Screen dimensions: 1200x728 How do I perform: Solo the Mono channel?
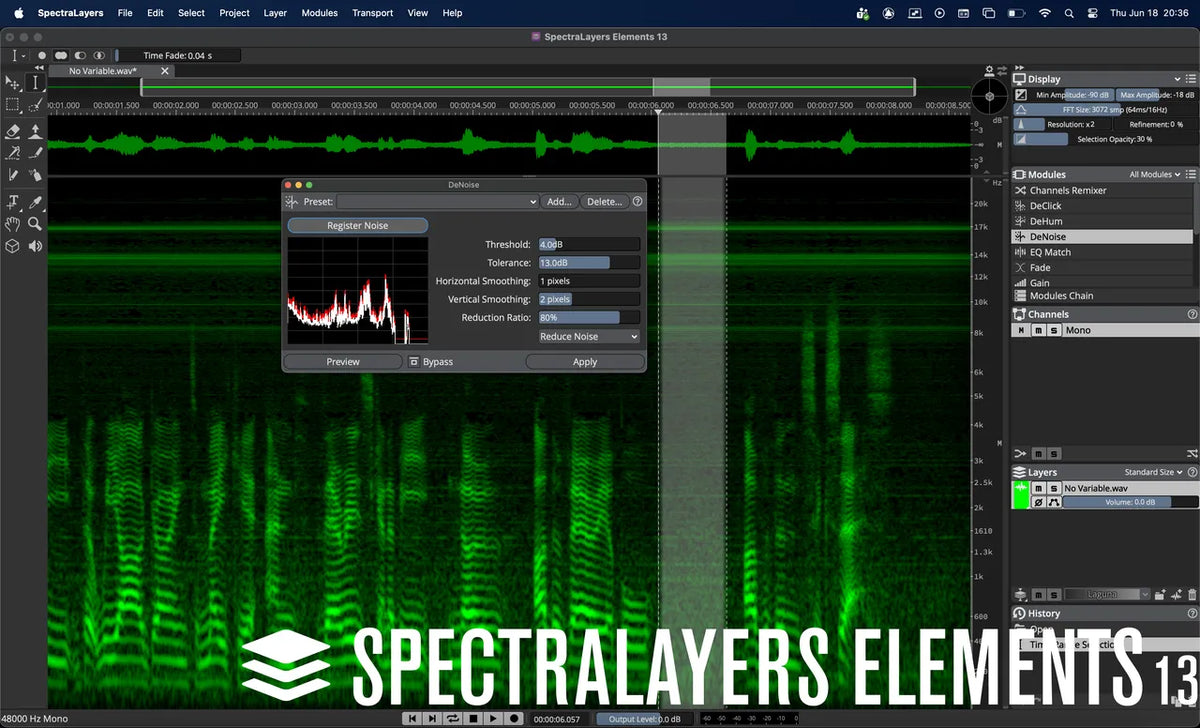point(1052,331)
